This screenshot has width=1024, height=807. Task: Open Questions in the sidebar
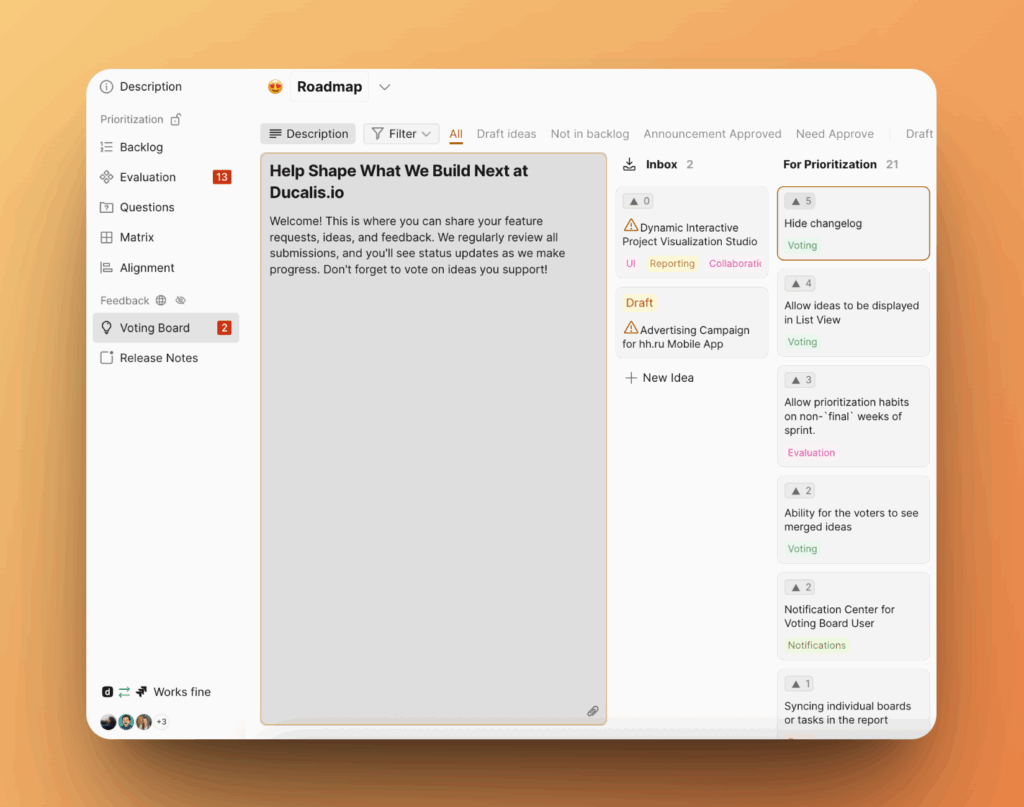point(147,207)
